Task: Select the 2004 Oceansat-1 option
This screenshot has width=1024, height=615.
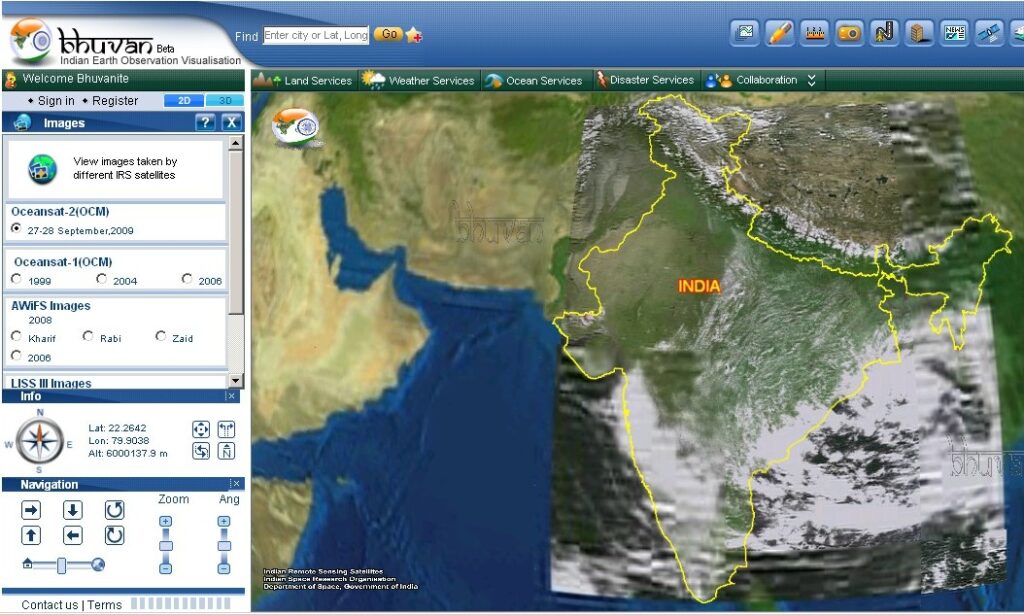Action: coord(101,278)
